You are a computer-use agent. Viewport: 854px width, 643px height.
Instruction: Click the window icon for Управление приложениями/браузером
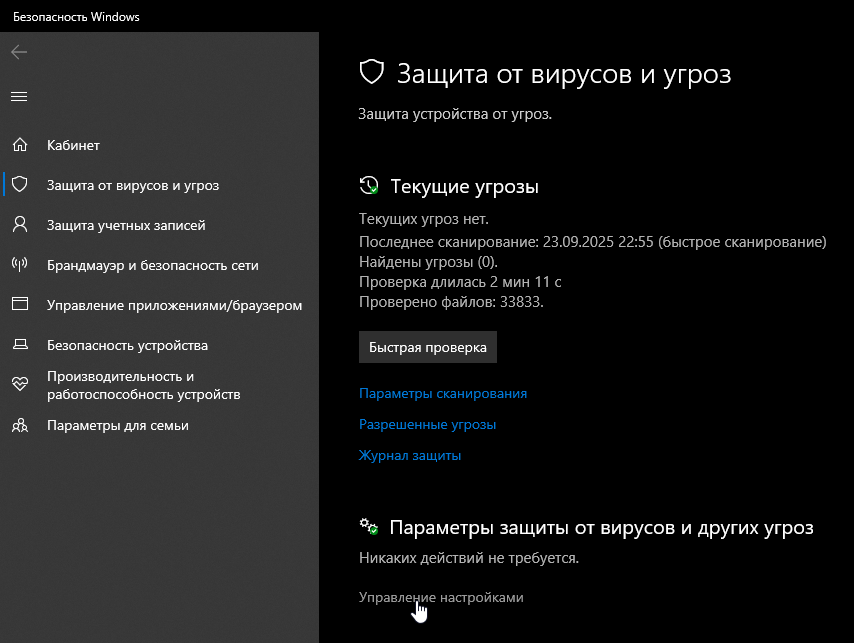tap(19, 305)
